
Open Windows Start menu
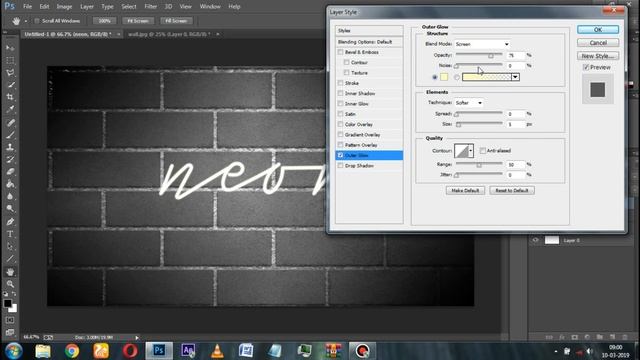(13, 351)
